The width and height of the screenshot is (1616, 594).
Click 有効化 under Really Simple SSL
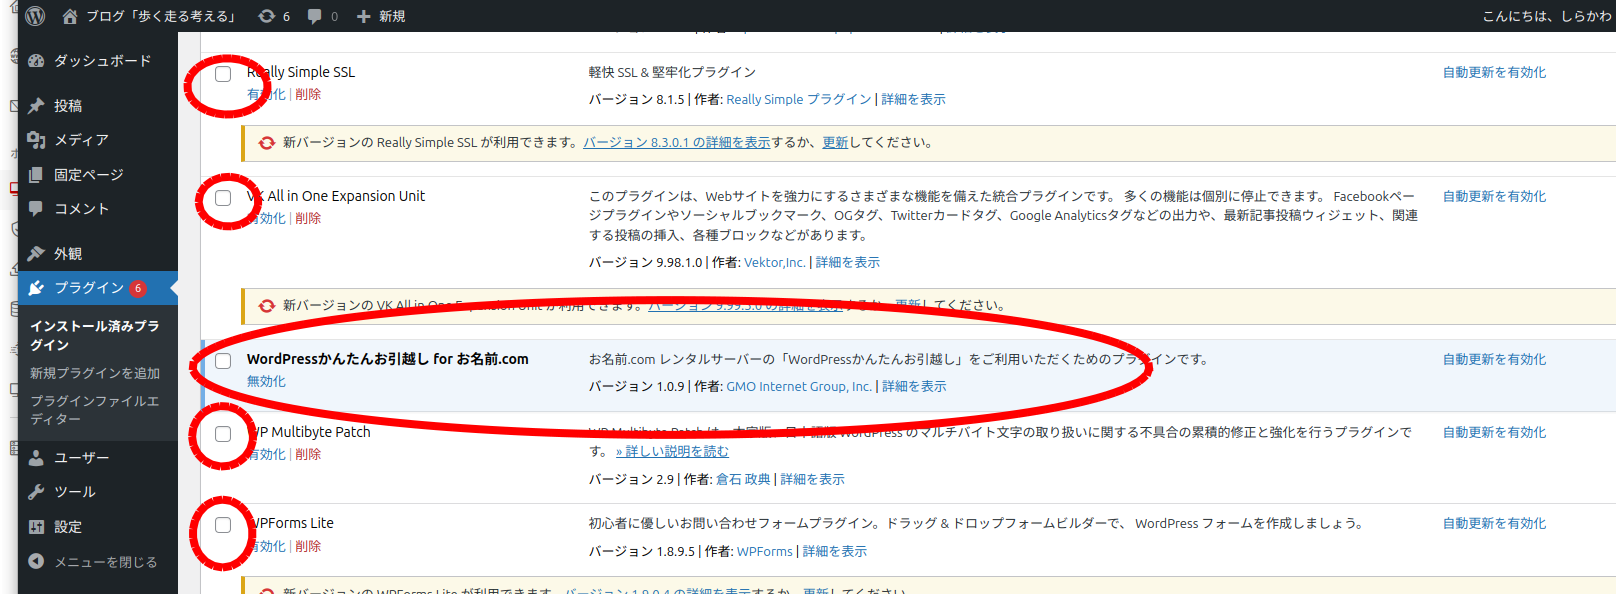[266, 94]
